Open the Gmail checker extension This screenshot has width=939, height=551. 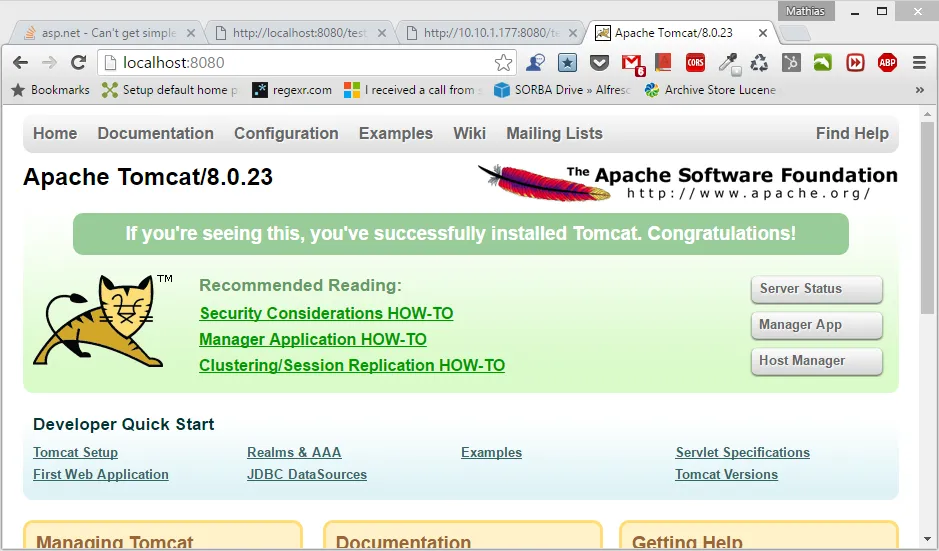(x=632, y=63)
